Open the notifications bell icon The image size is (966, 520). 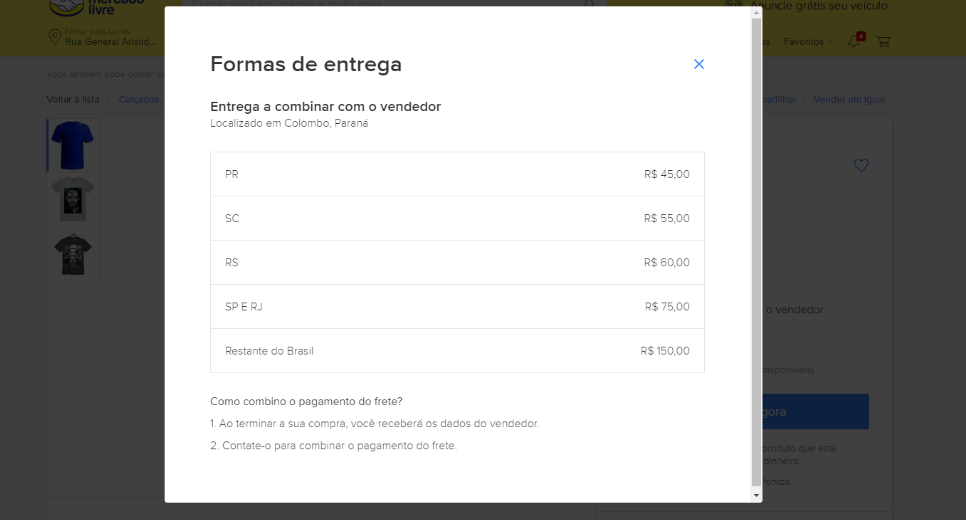click(855, 41)
